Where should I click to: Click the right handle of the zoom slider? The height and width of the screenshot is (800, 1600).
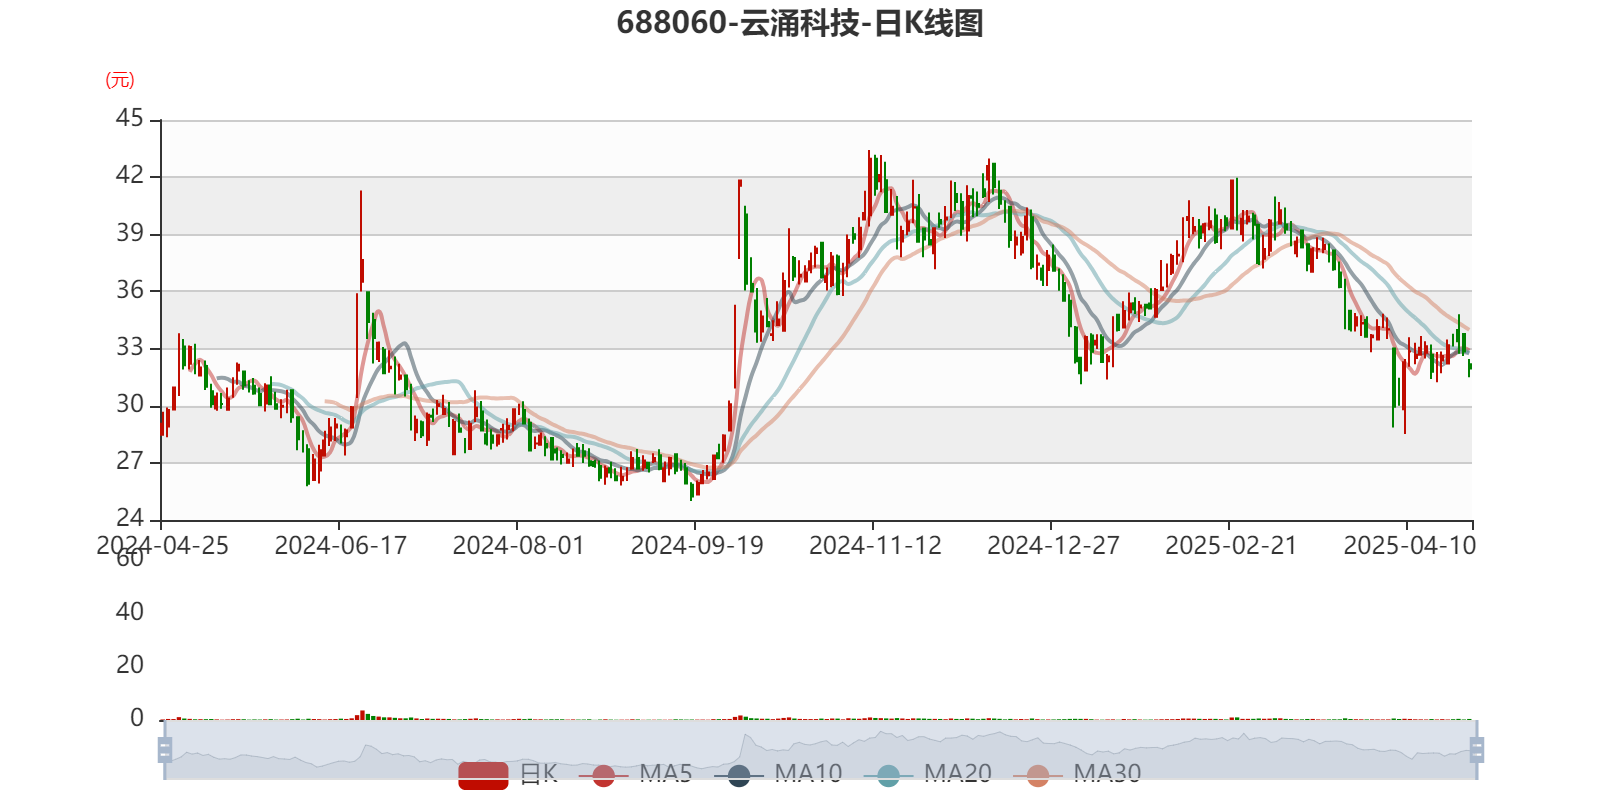tap(1476, 750)
